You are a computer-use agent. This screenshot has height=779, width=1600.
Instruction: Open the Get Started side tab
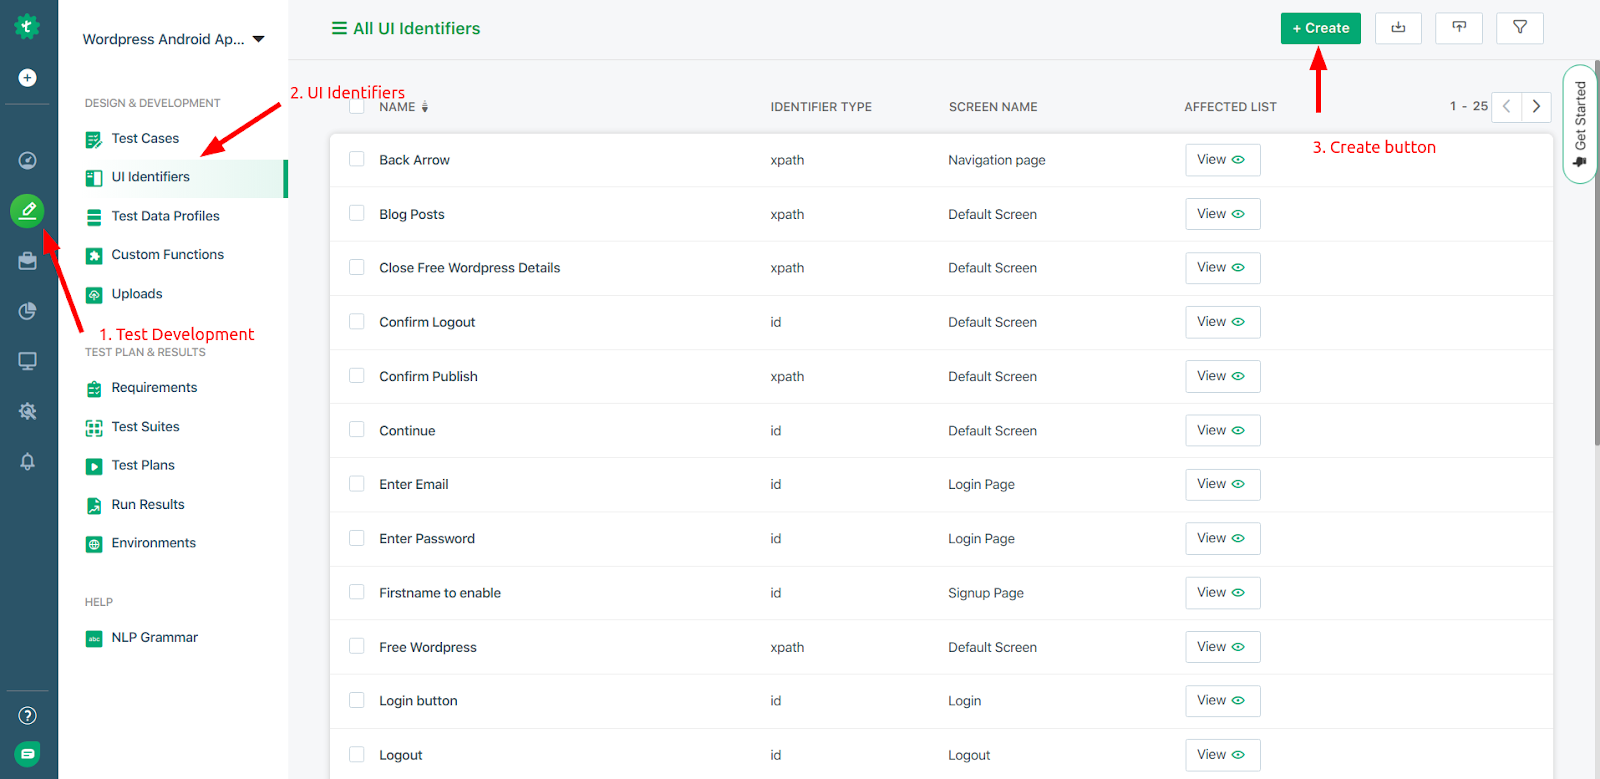[x=1580, y=123]
